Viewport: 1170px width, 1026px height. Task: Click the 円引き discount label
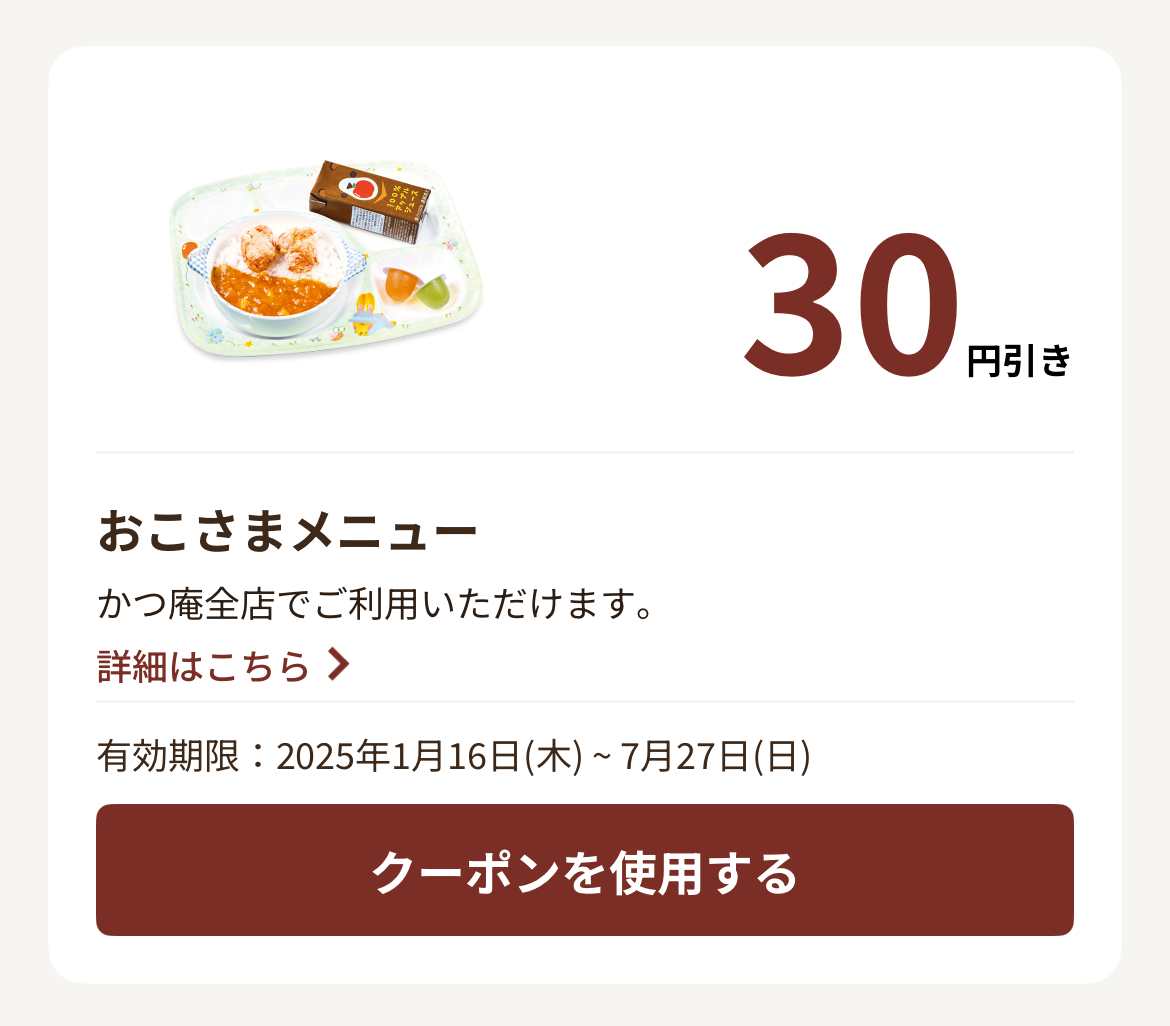(x=1019, y=361)
